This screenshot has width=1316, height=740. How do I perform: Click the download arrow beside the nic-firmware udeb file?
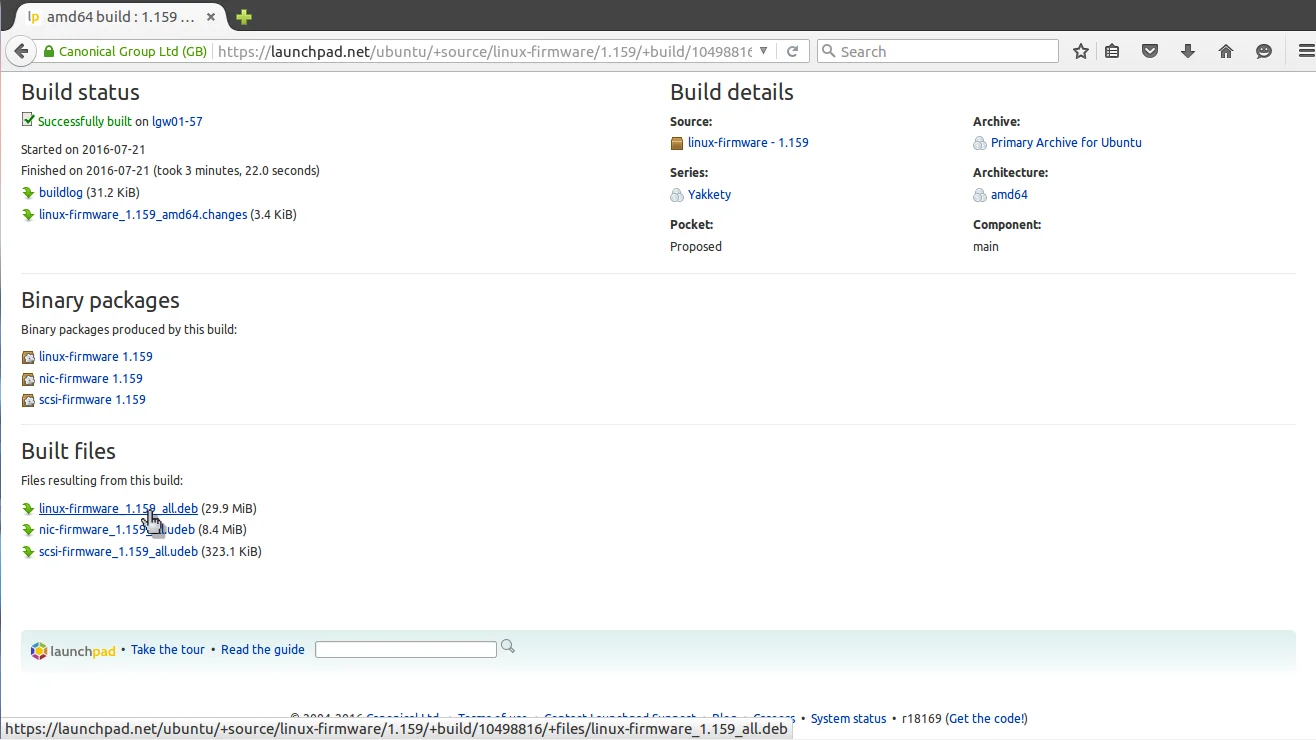pos(28,530)
